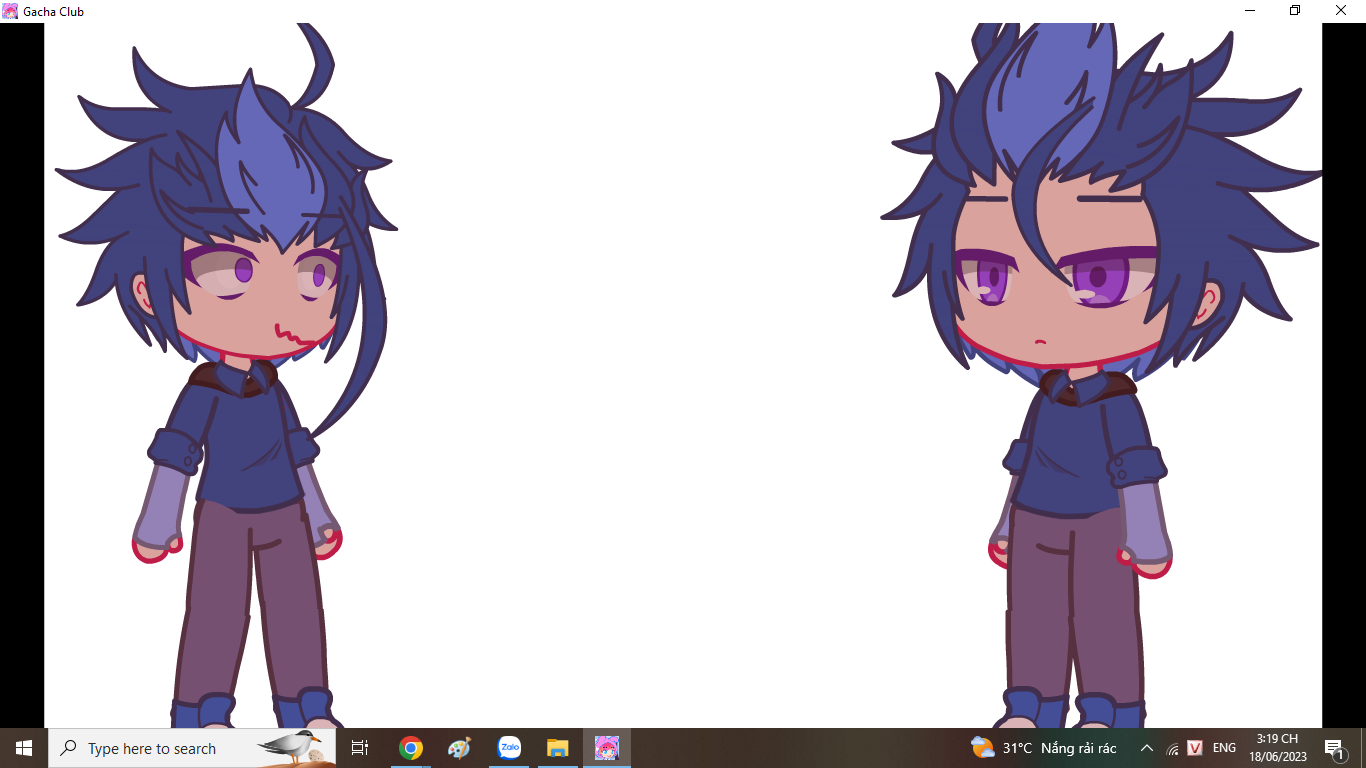Open the notification center icon
Image resolution: width=1366 pixels, height=768 pixels.
1334,749
